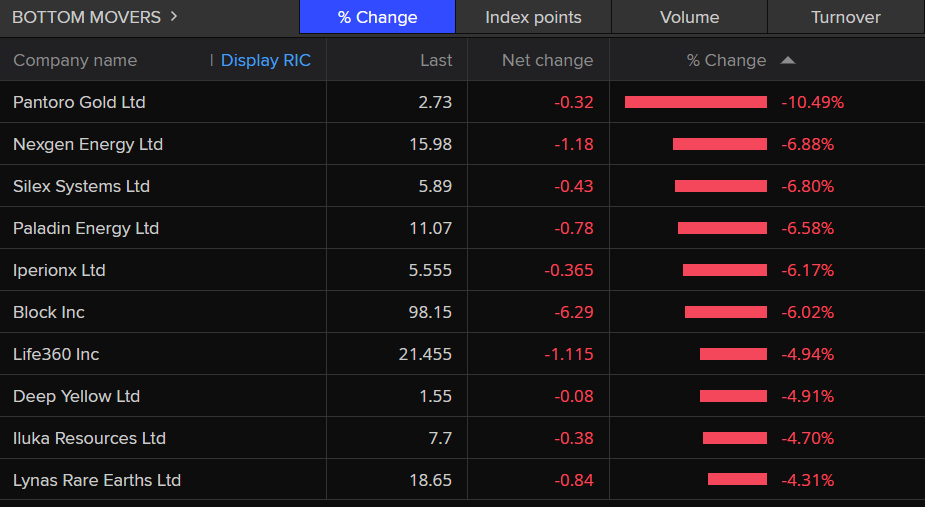Sort by Company name column header

[75, 60]
